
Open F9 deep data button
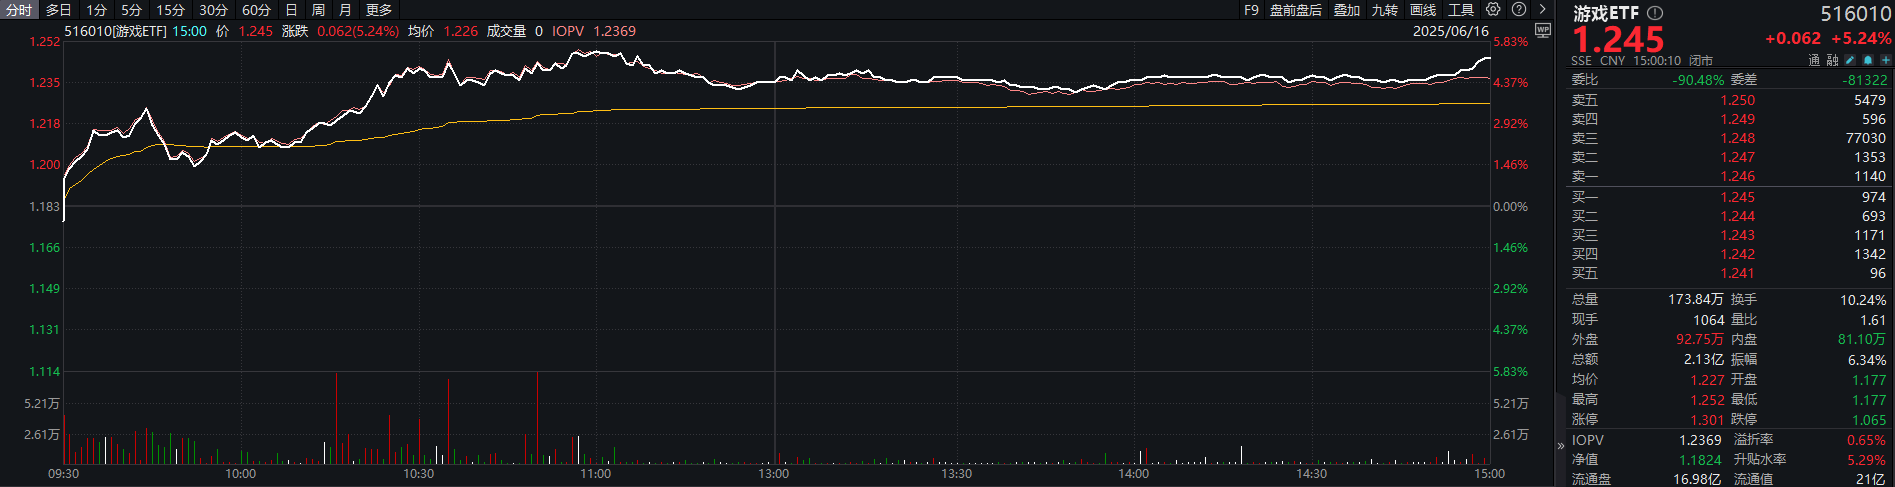(1251, 10)
